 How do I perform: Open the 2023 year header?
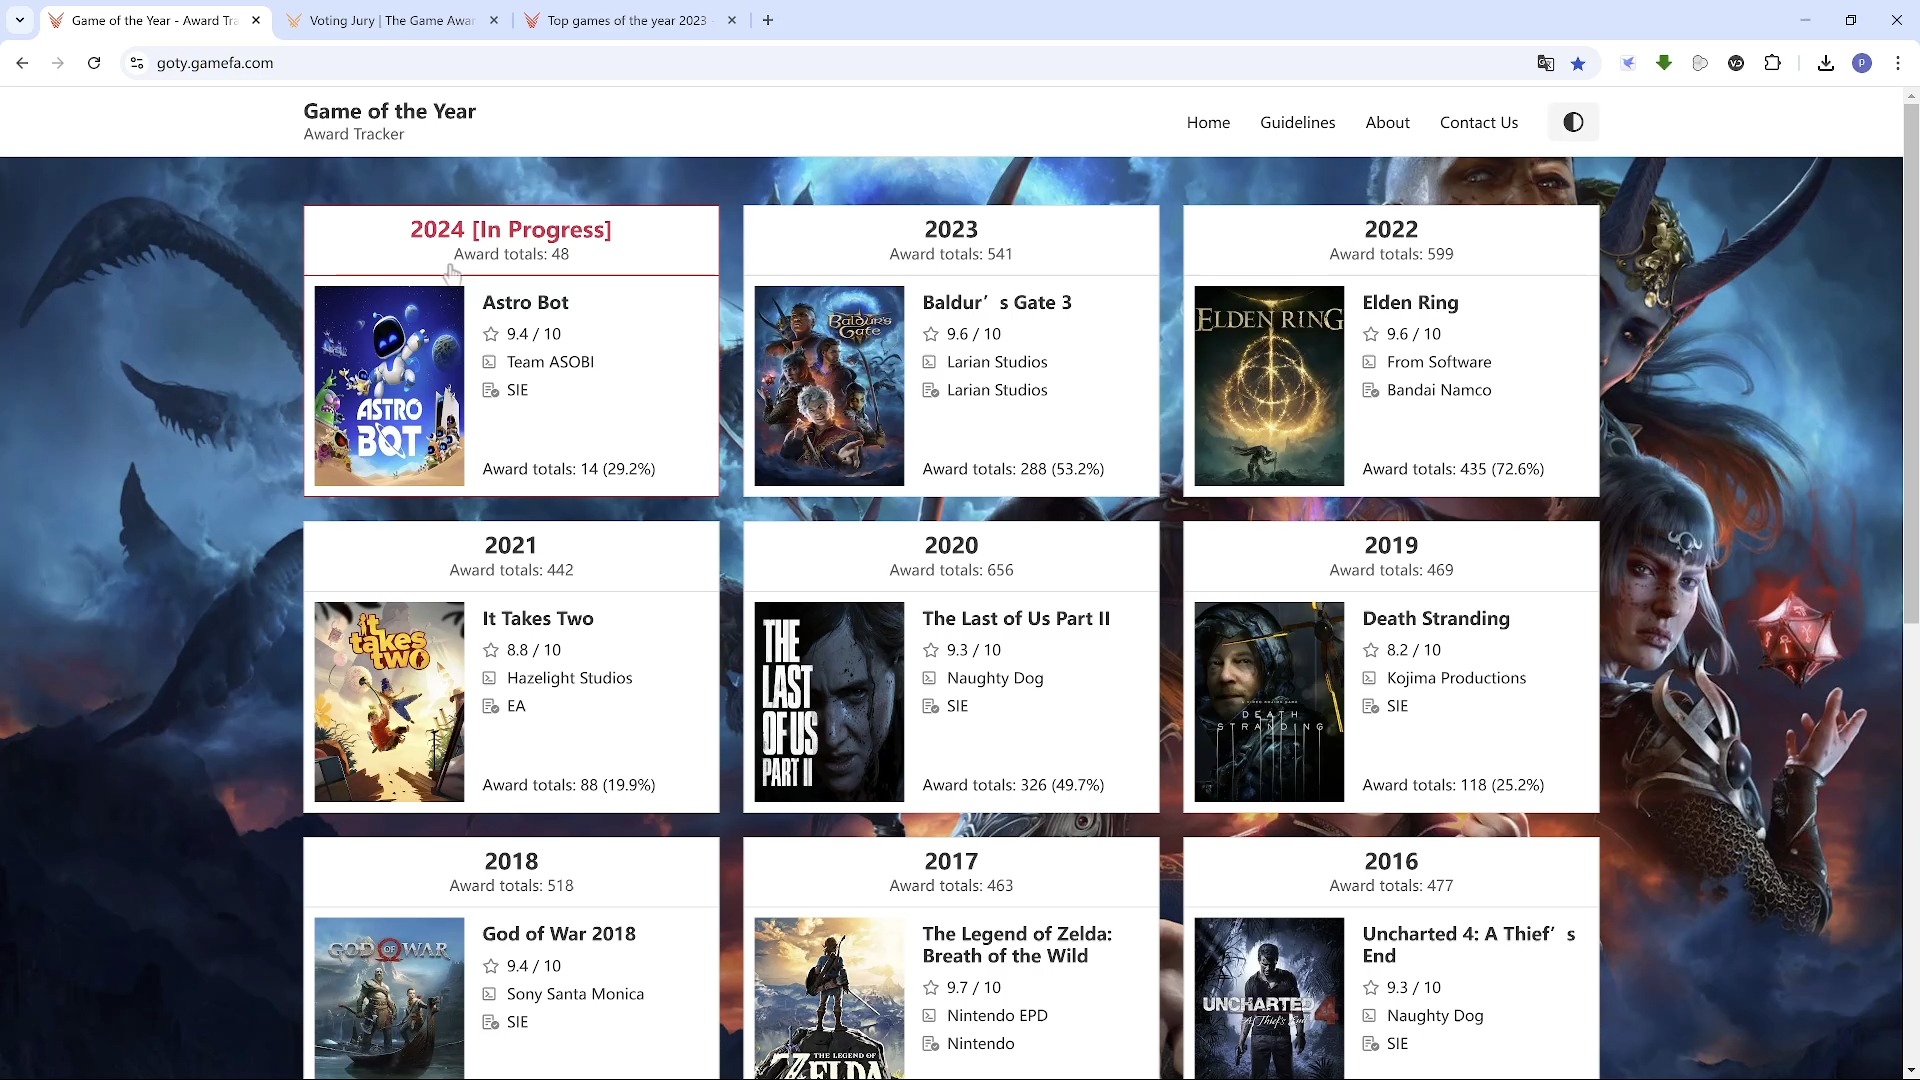pos(951,240)
